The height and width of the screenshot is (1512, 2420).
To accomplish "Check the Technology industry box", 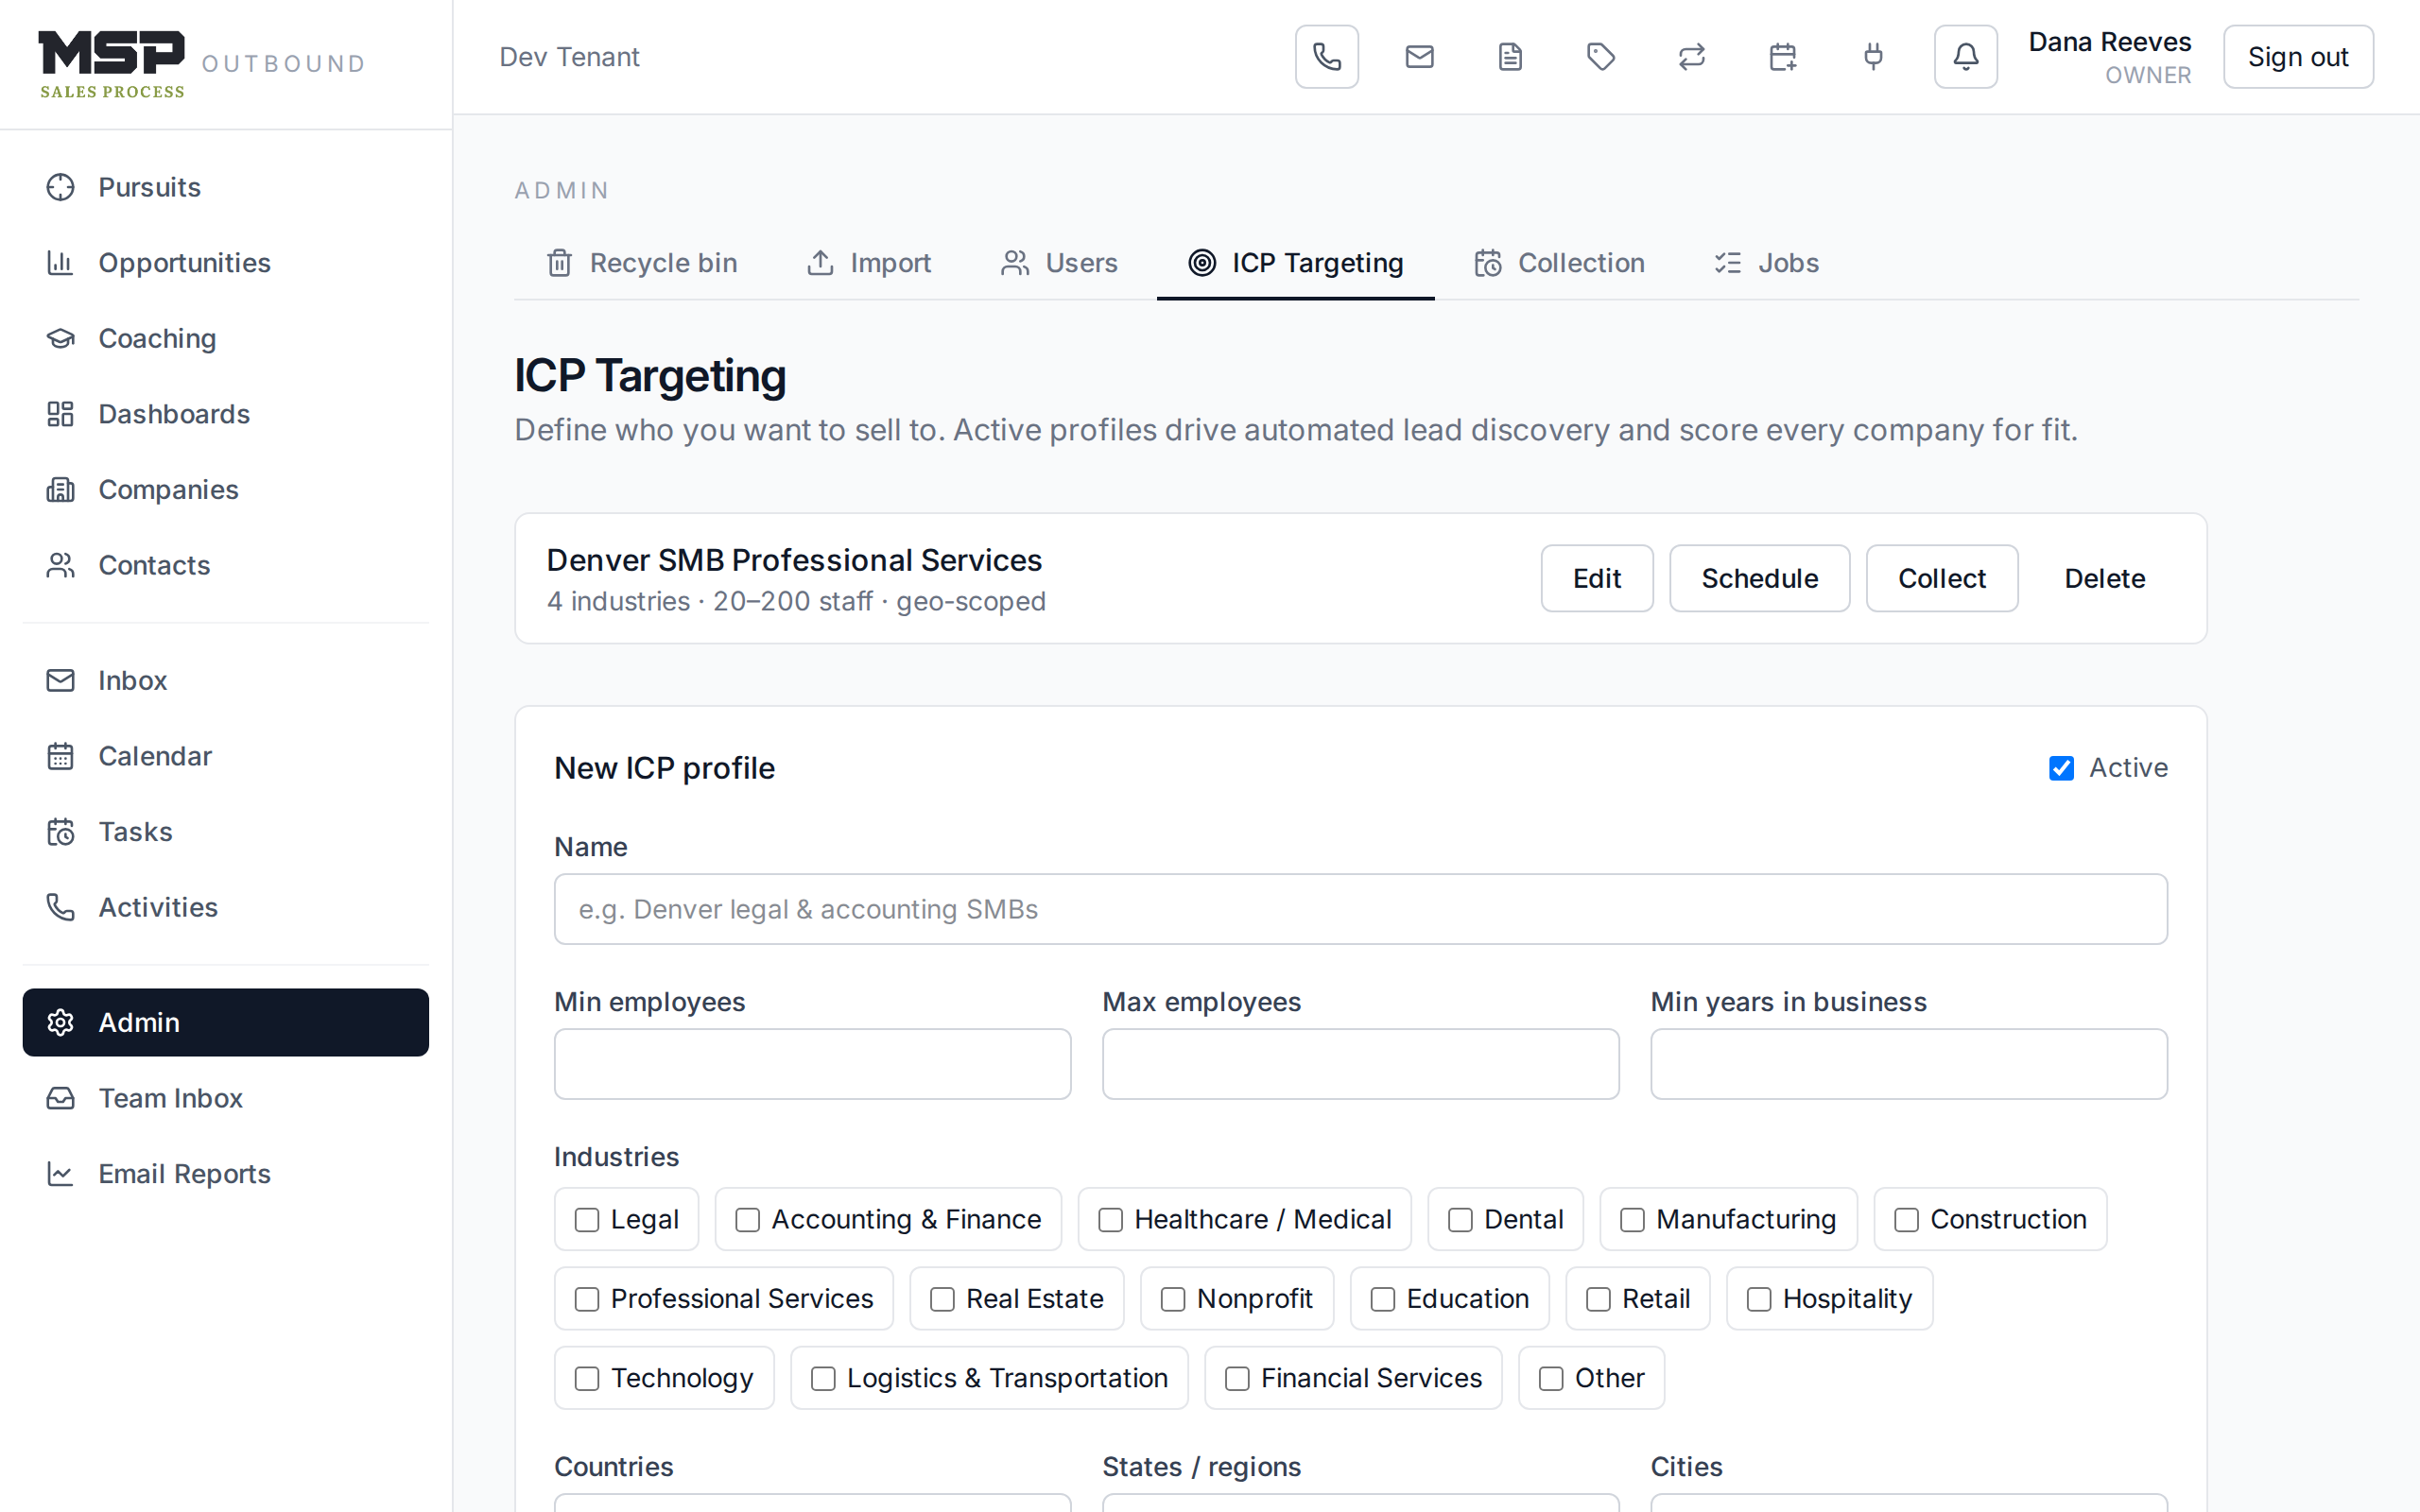I will 587,1379.
